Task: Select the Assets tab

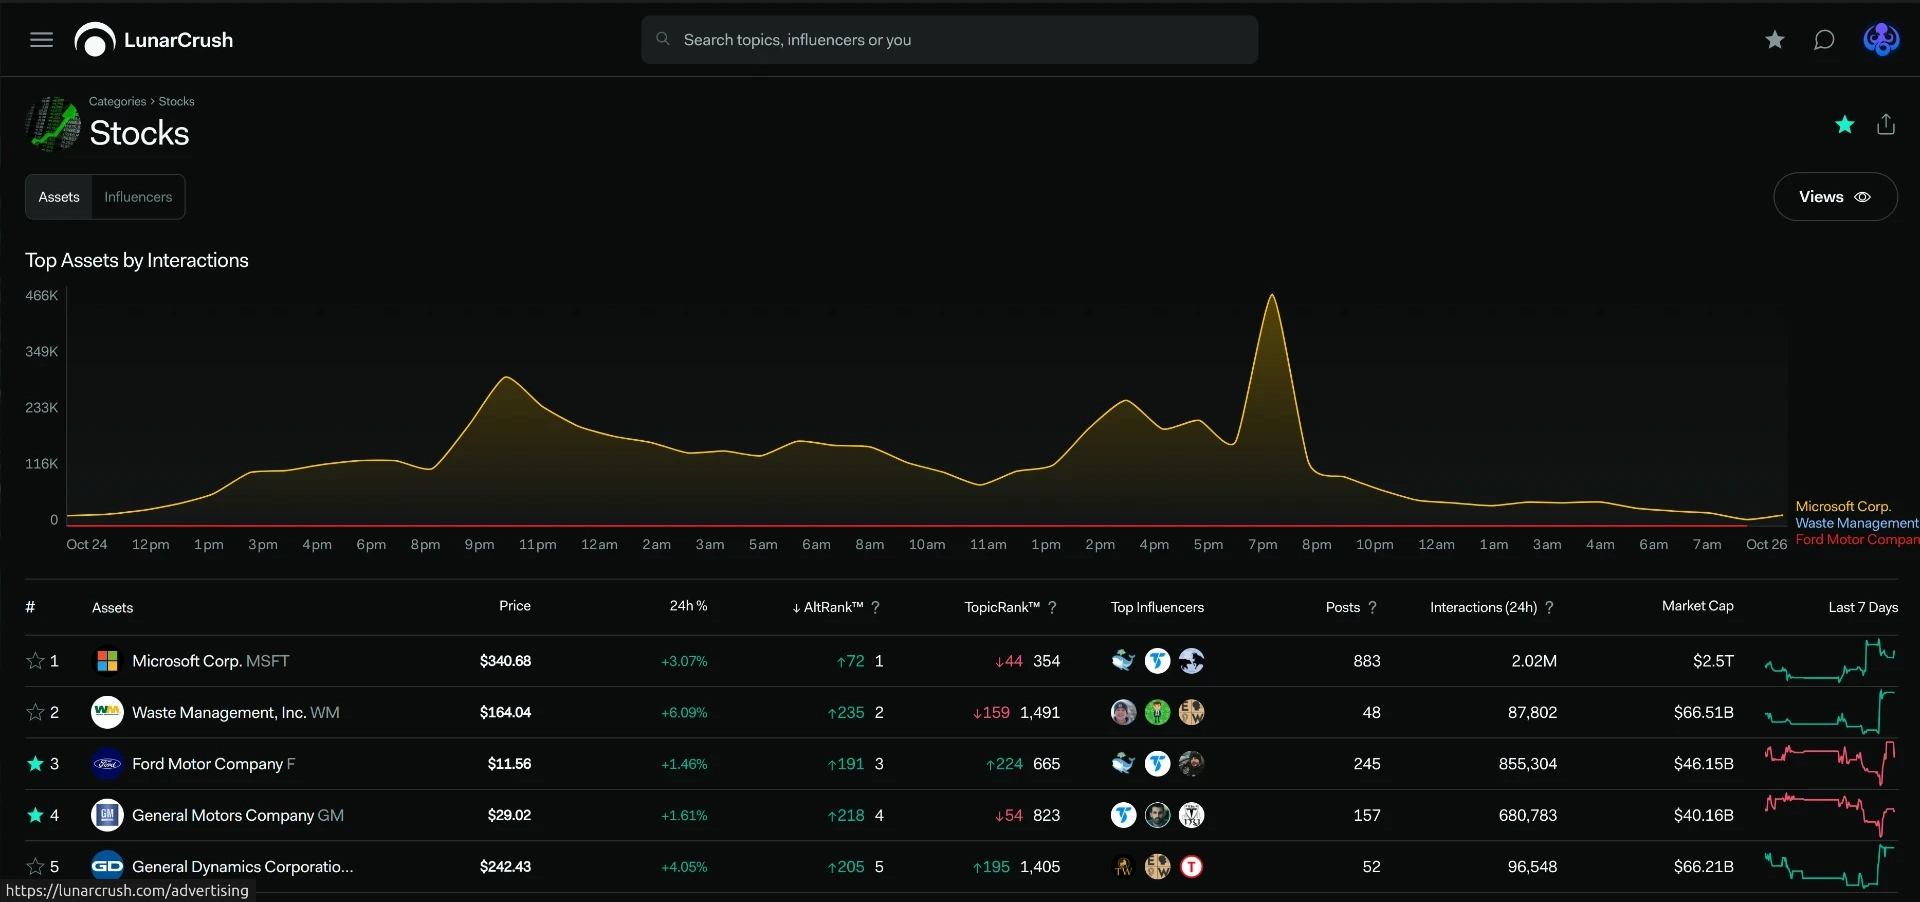Action: coord(59,197)
